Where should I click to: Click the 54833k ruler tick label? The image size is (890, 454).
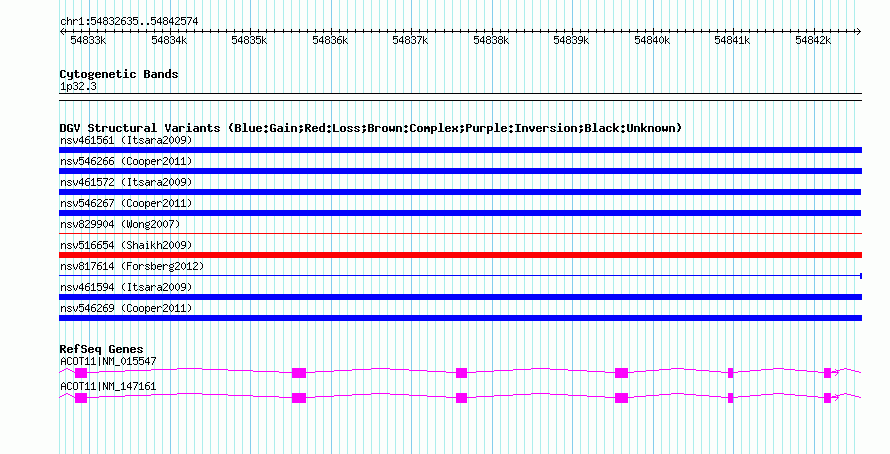coord(88,40)
